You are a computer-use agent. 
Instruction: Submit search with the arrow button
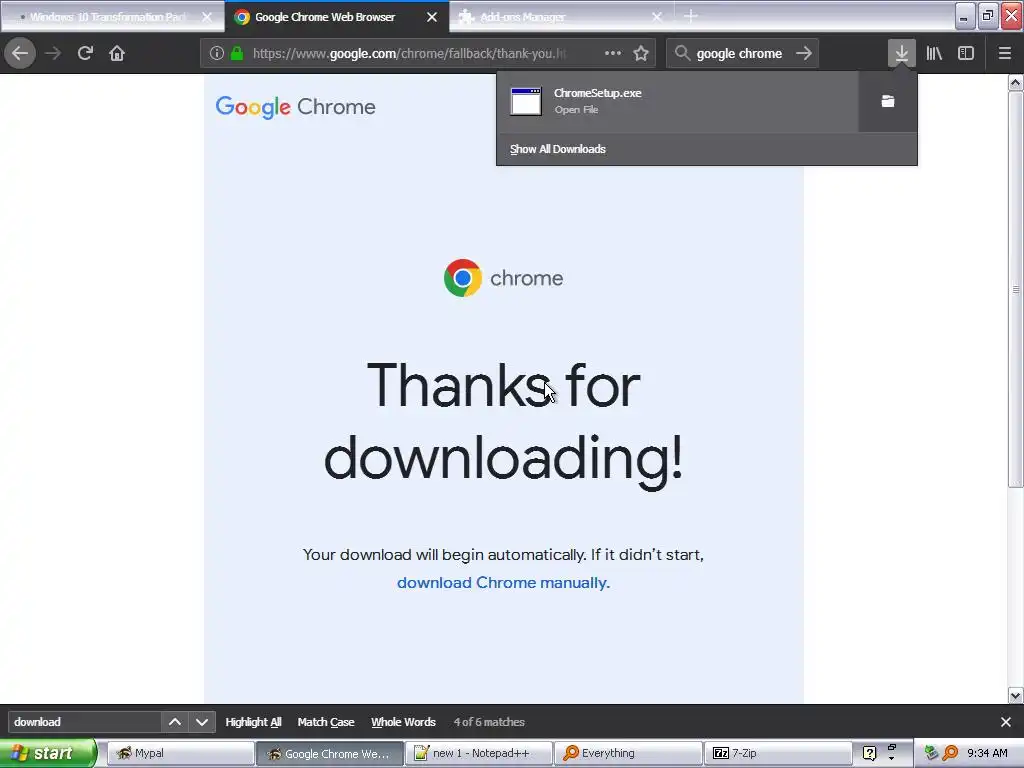tap(804, 54)
